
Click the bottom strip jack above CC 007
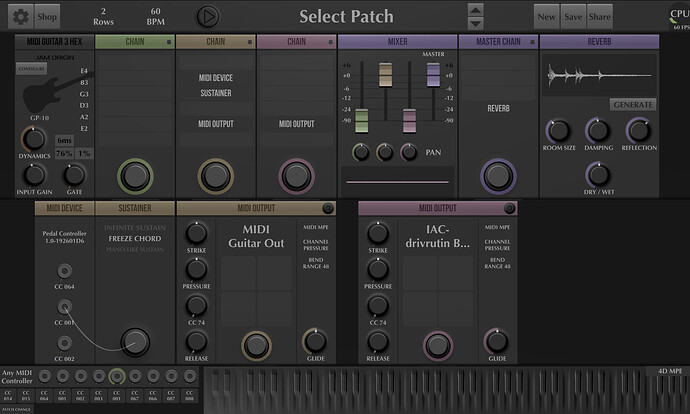pos(171,376)
